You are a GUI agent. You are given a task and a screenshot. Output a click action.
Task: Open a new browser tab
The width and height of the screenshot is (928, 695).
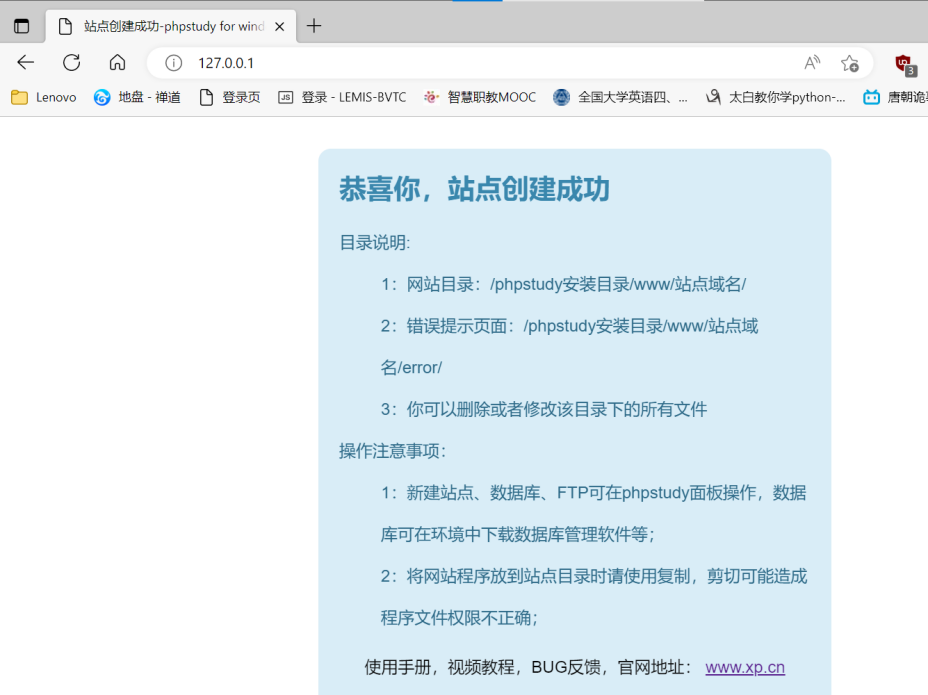click(314, 25)
